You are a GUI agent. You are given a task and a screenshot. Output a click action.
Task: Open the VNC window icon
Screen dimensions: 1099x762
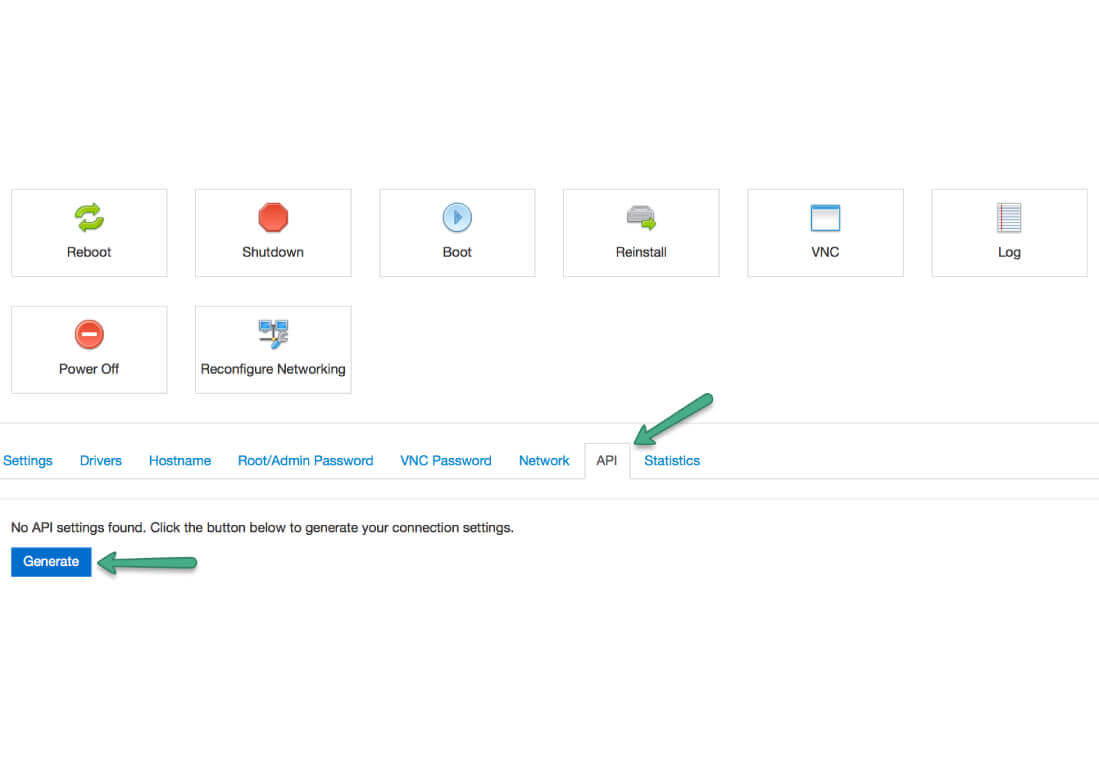click(x=825, y=217)
